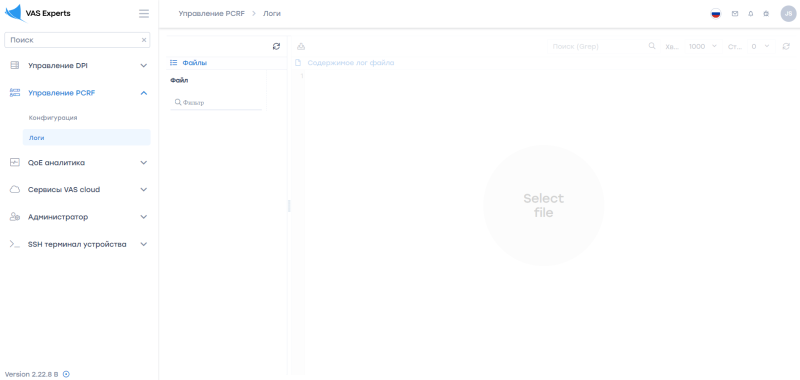Click Логи breadcrumb item
Viewport: 800px width, 380px height.
click(x=271, y=14)
